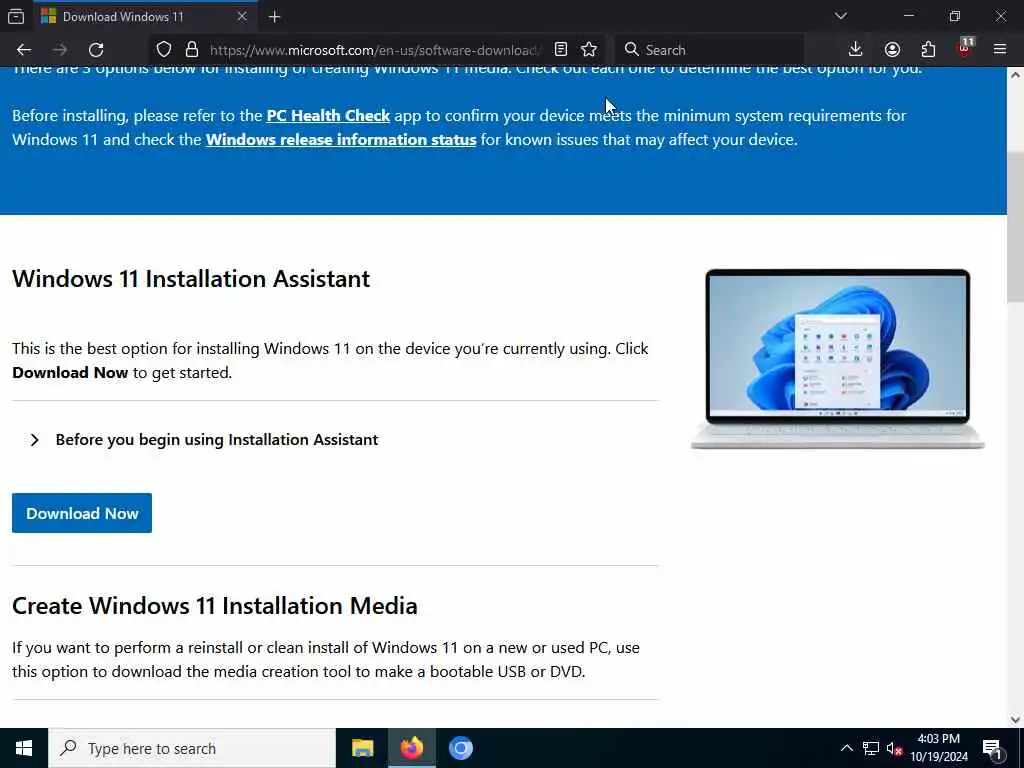Click the Firefox Search box
The image size is (1024, 768).
pyautogui.click(x=709, y=50)
